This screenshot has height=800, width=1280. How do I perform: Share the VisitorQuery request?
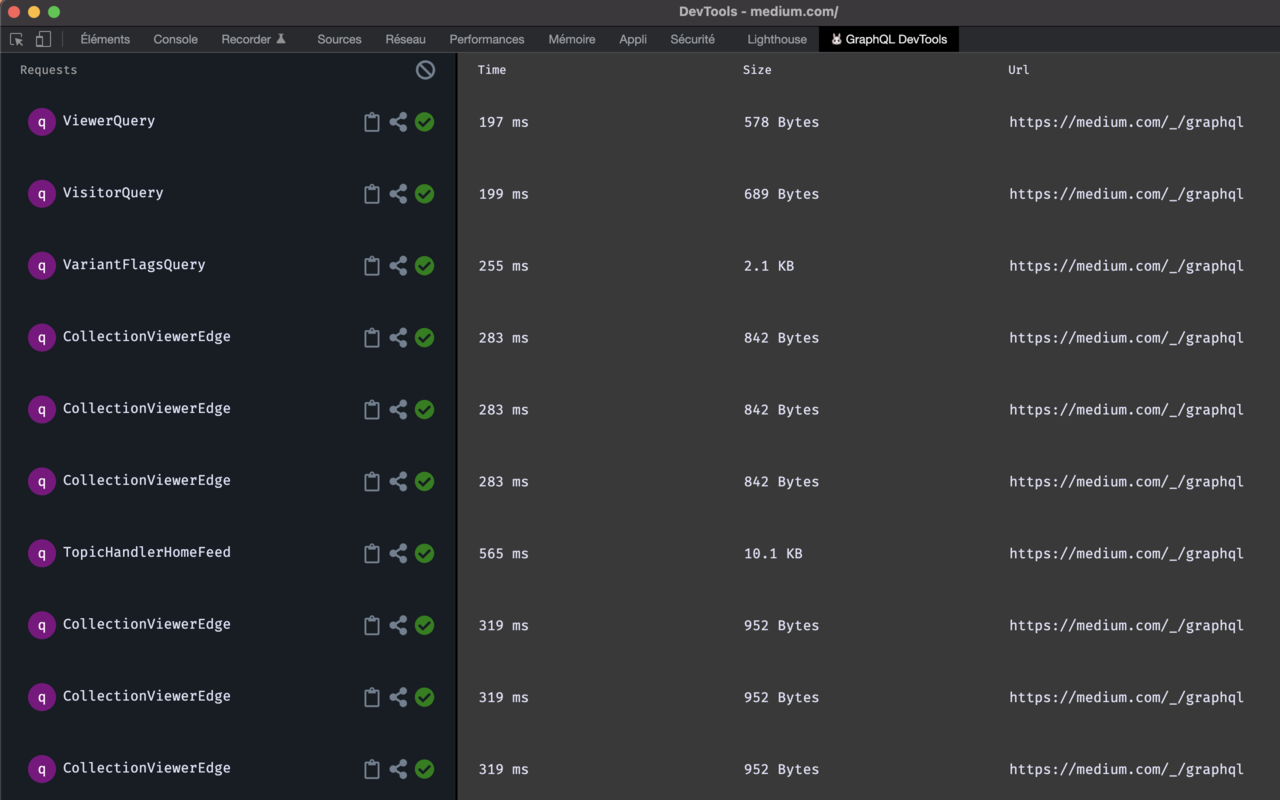398,194
